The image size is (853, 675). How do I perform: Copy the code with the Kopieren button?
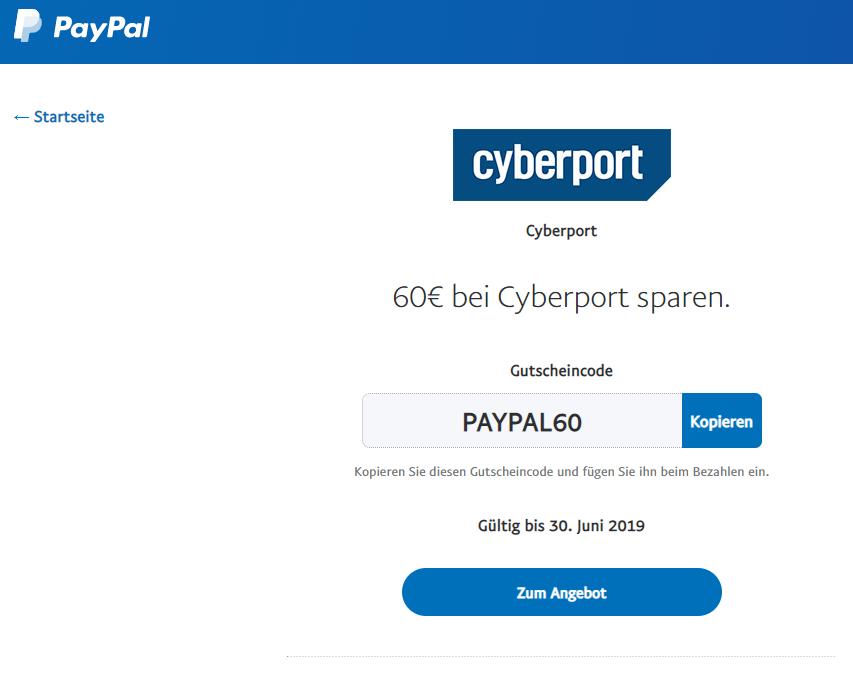tap(721, 421)
